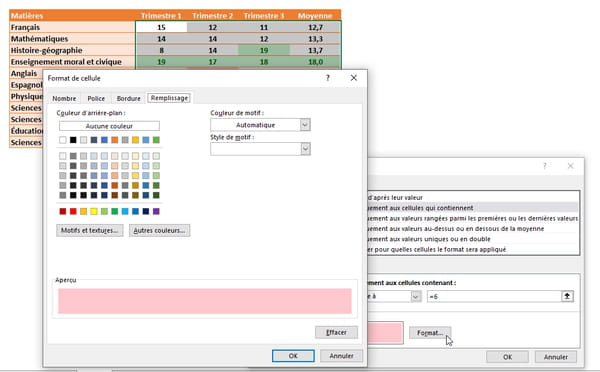Select the Mathématiques row label cell
600x372 pixels.
pos(72,39)
